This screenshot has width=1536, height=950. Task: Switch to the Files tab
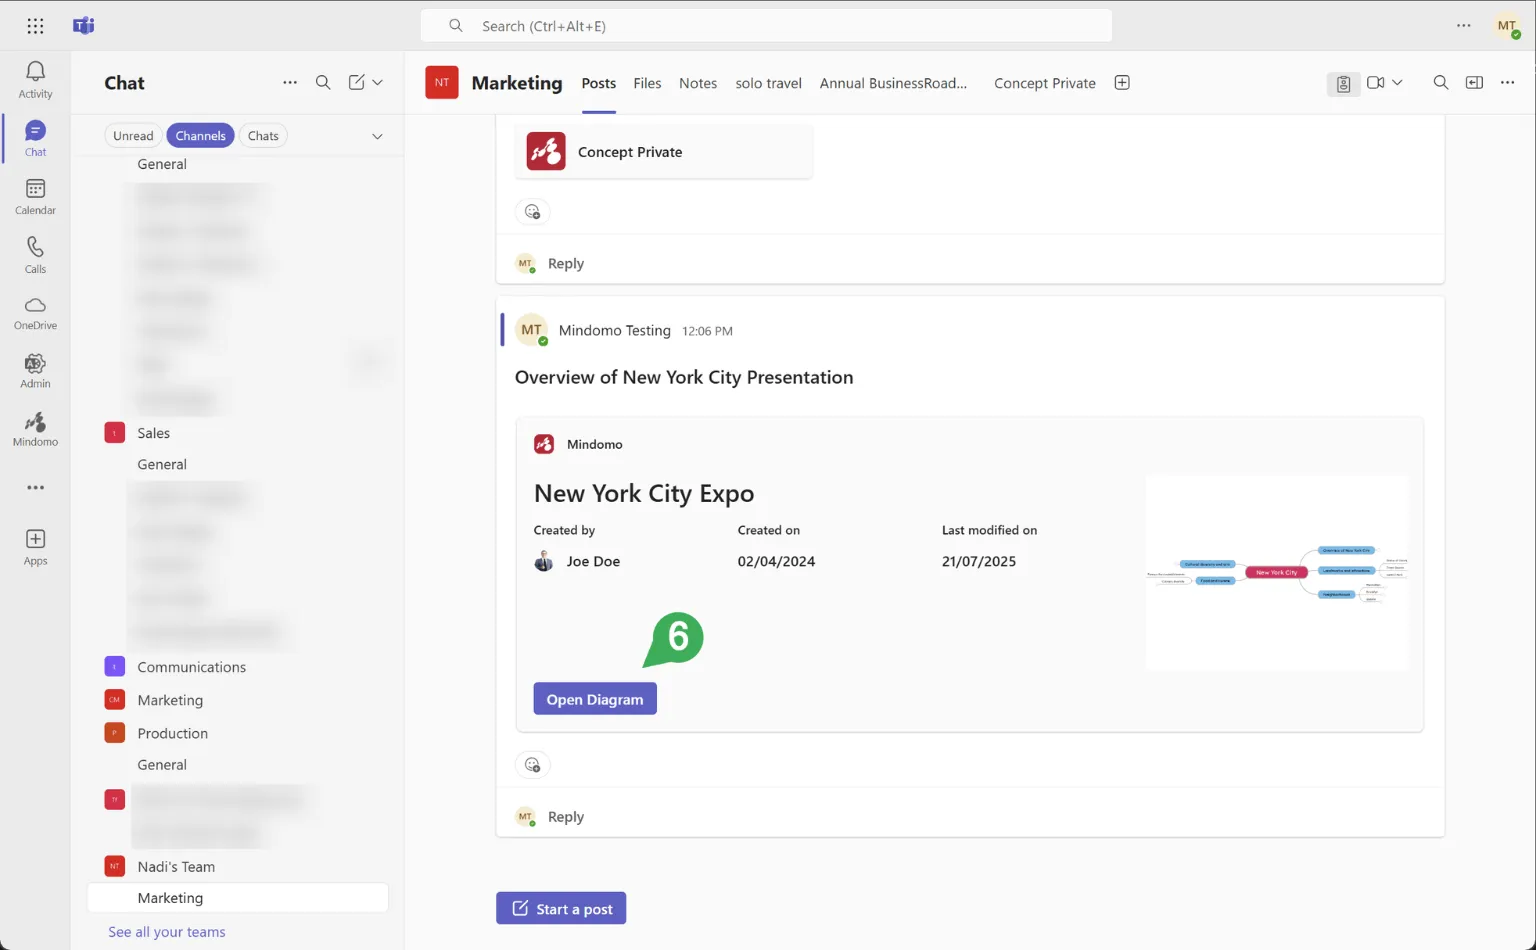pos(647,83)
